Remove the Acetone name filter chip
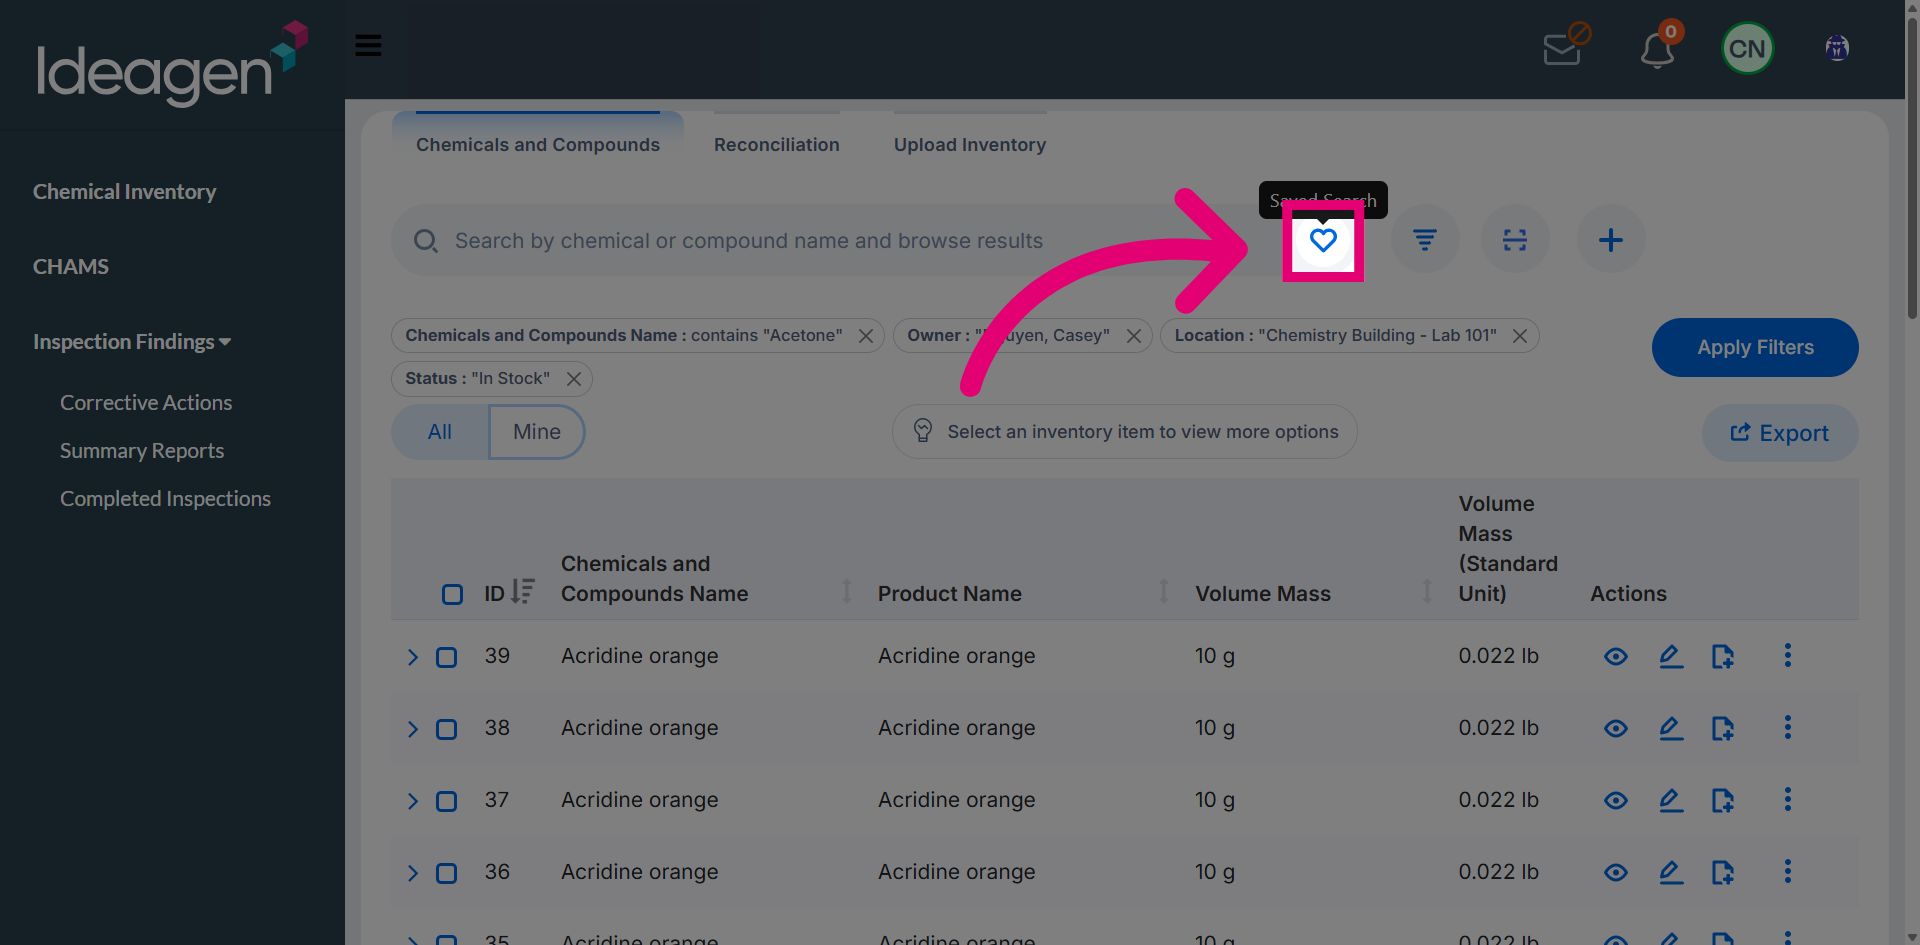Viewport: 1920px width, 945px height. (866, 336)
